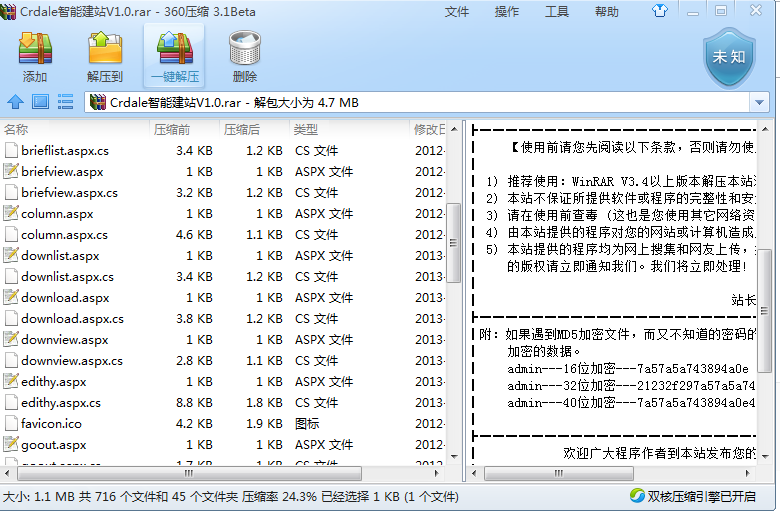Image resolution: width=780 pixels, height=515 pixels.
Task: Select the downview.aspx file icon
Action: [x=11, y=339]
